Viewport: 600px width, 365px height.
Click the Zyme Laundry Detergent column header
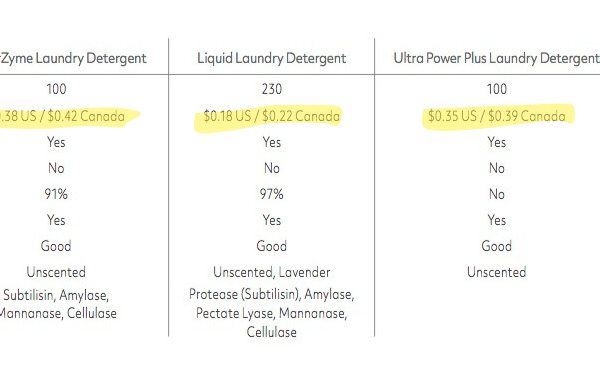[73, 58]
